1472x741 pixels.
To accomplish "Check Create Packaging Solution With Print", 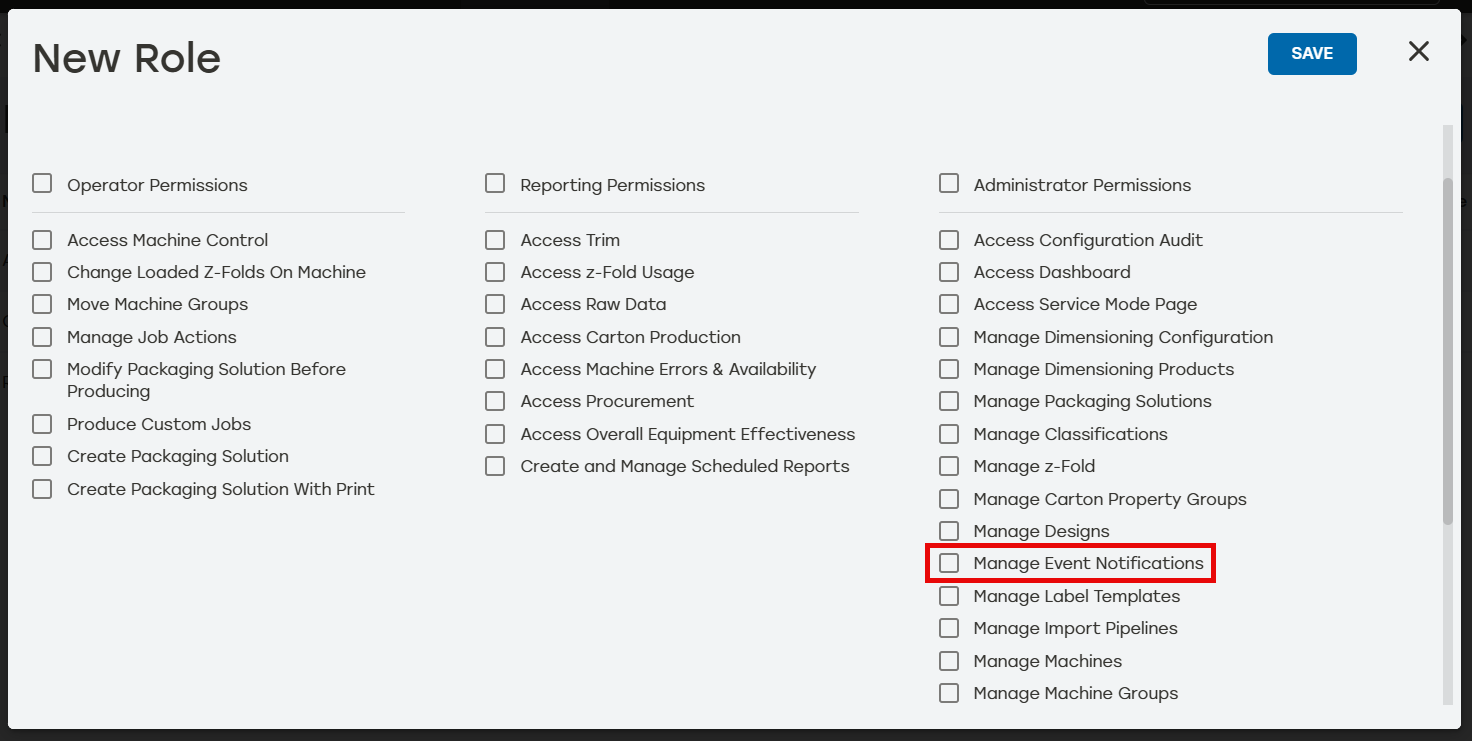I will [x=42, y=489].
